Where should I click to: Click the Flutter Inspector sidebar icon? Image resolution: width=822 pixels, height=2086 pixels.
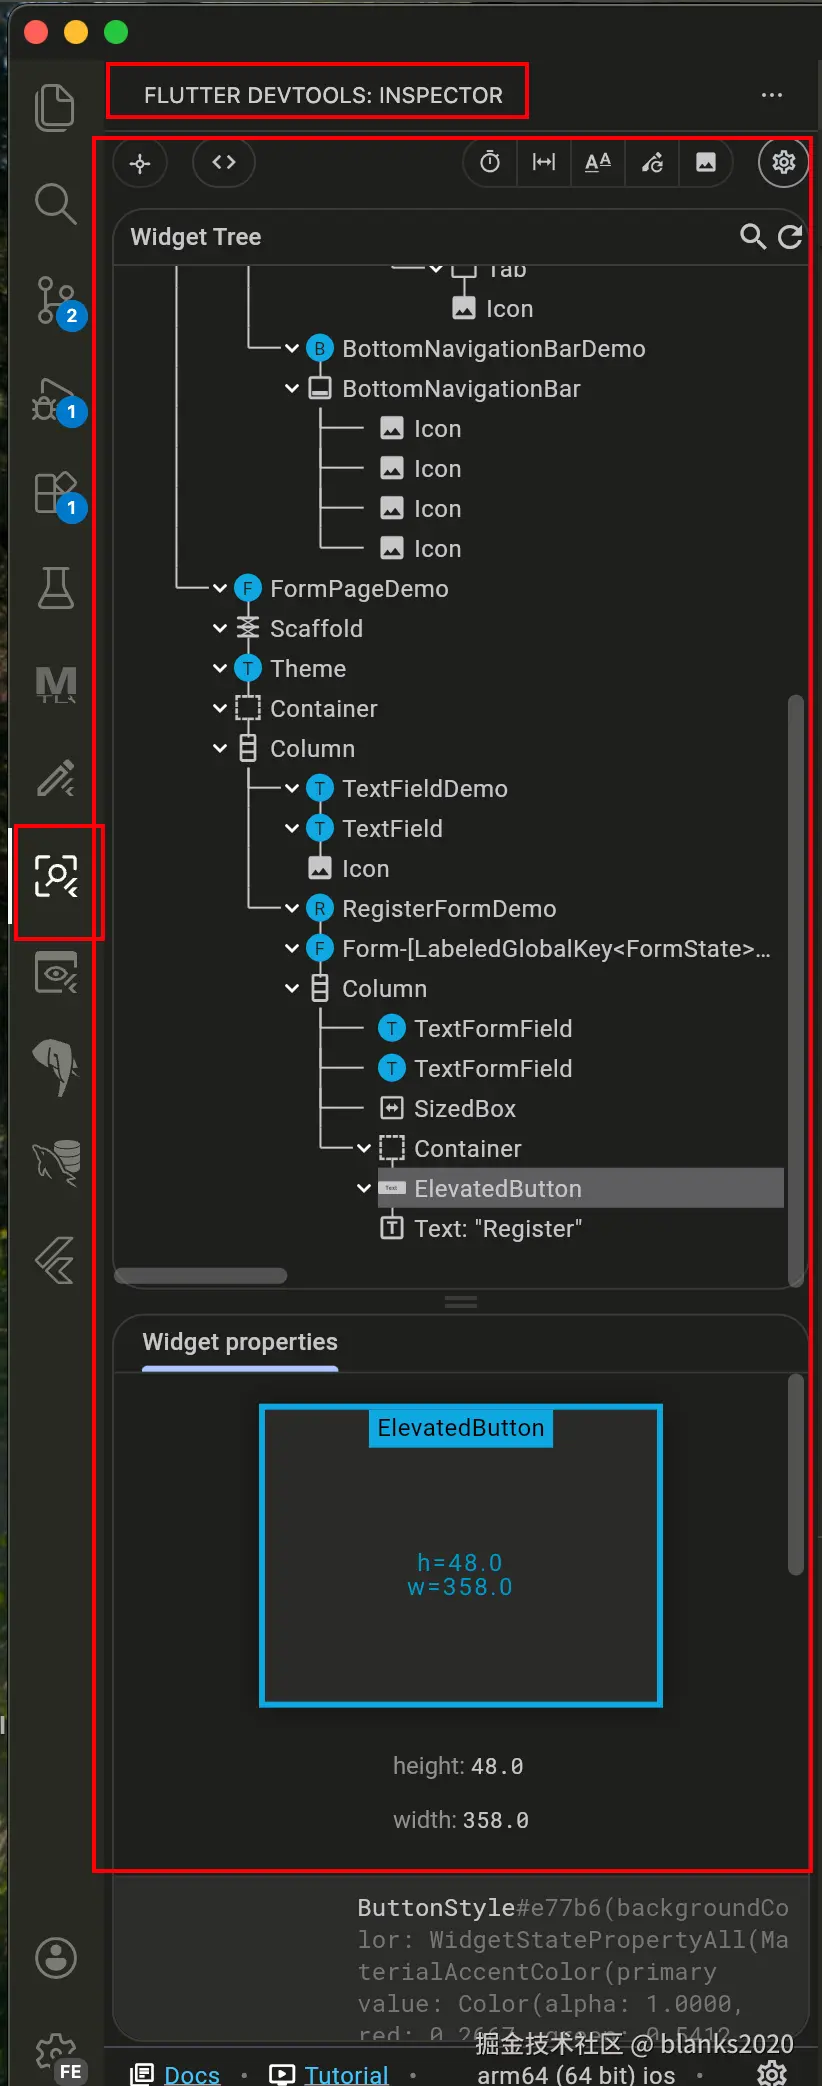tap(56, 877)
